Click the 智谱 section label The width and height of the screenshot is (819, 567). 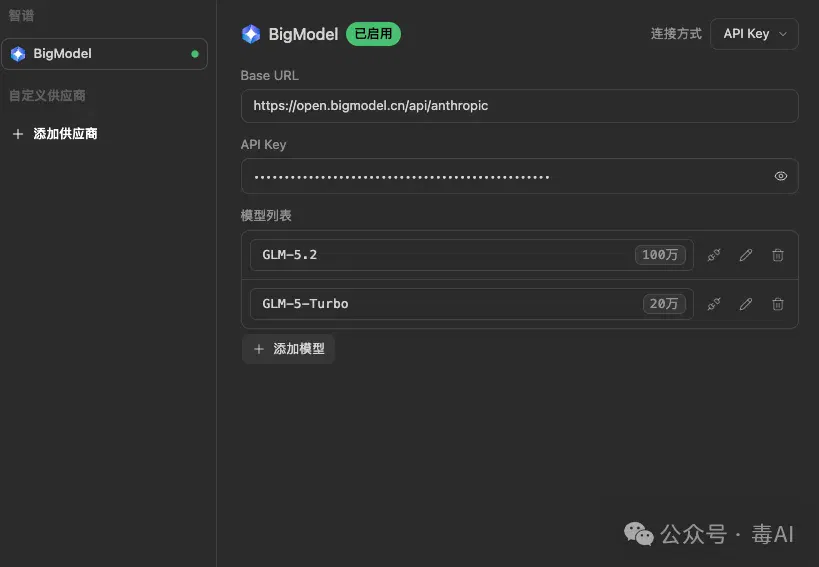21,16
